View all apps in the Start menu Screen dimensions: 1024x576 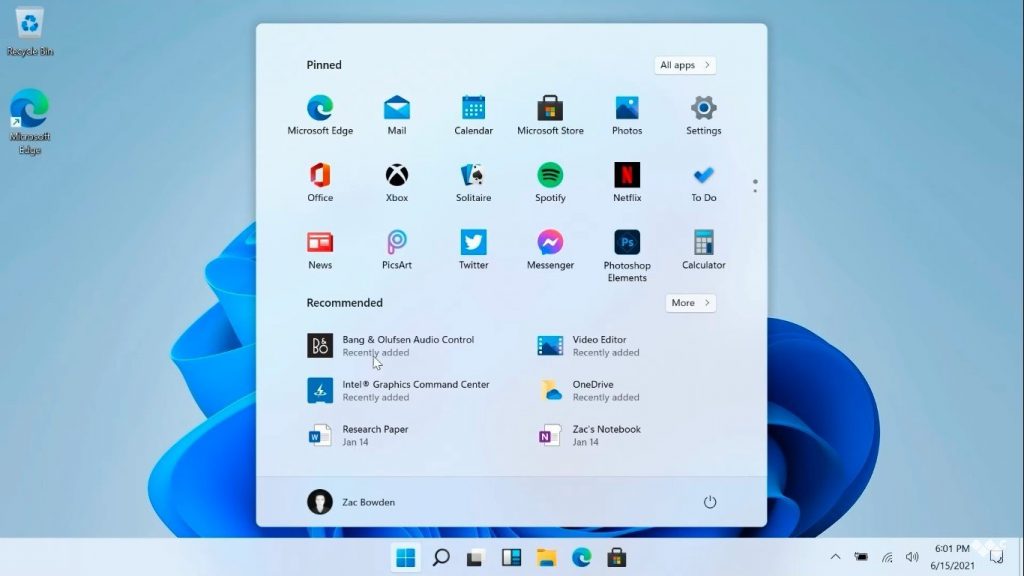[684, 64]
